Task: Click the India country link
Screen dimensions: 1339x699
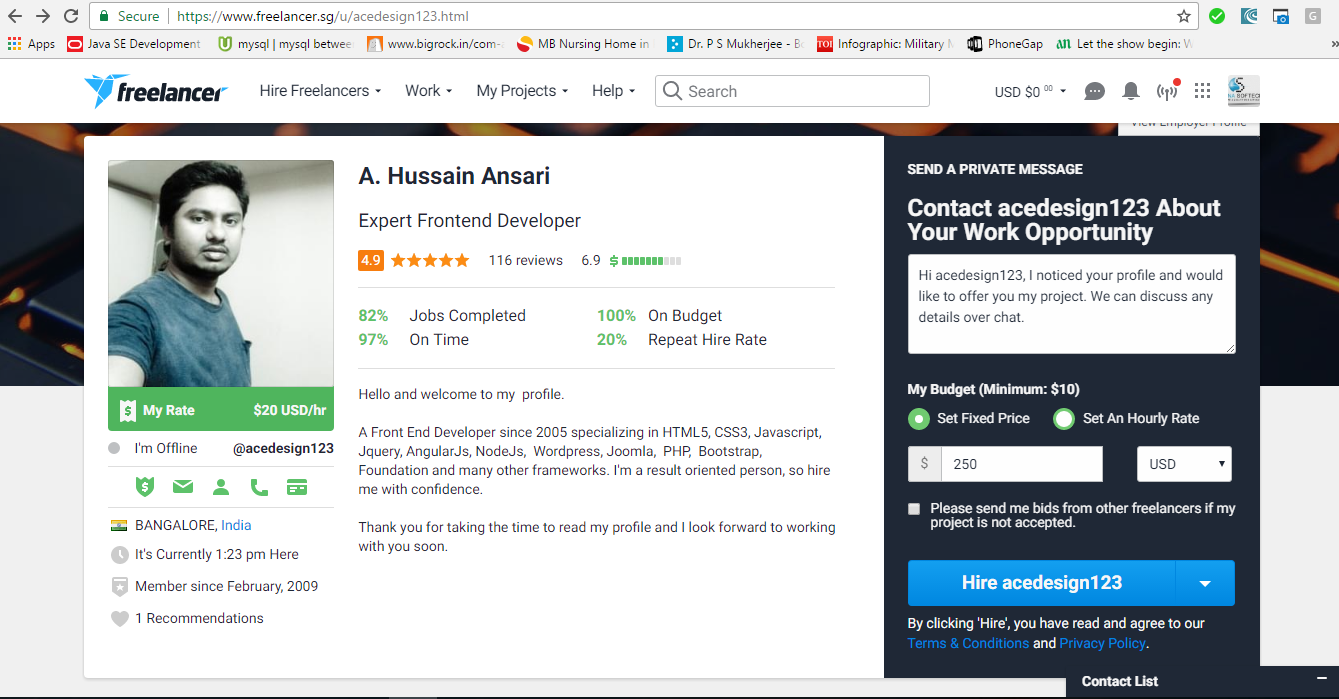Action: click(236, 525)
